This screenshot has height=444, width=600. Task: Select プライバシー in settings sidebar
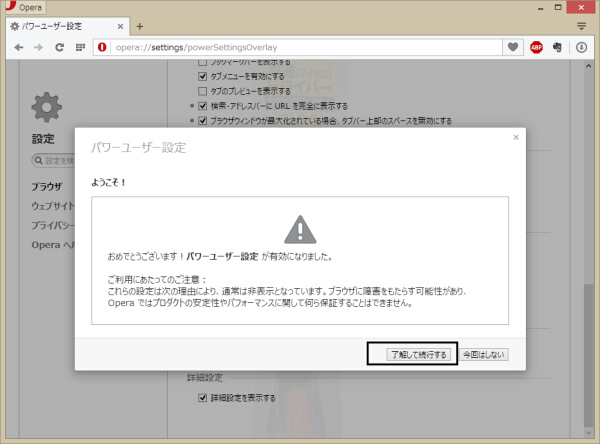point(53,225)
